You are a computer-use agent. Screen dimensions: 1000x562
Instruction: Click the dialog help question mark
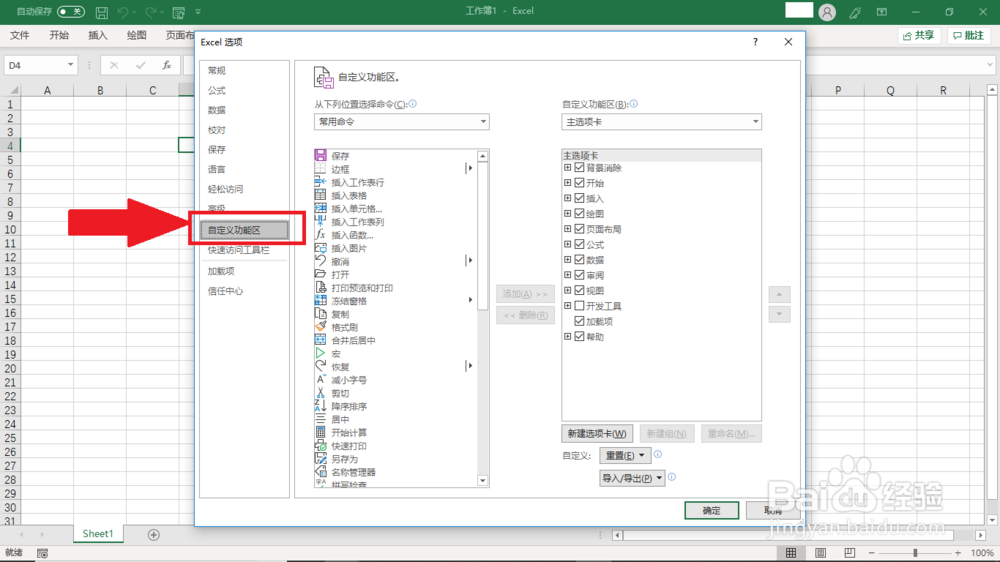755,42
